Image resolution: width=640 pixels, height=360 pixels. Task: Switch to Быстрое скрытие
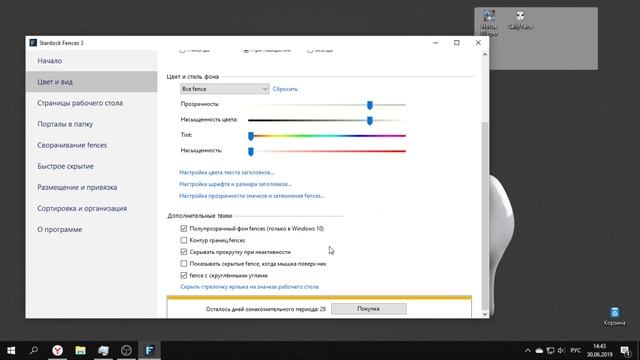tap(91, 166)
